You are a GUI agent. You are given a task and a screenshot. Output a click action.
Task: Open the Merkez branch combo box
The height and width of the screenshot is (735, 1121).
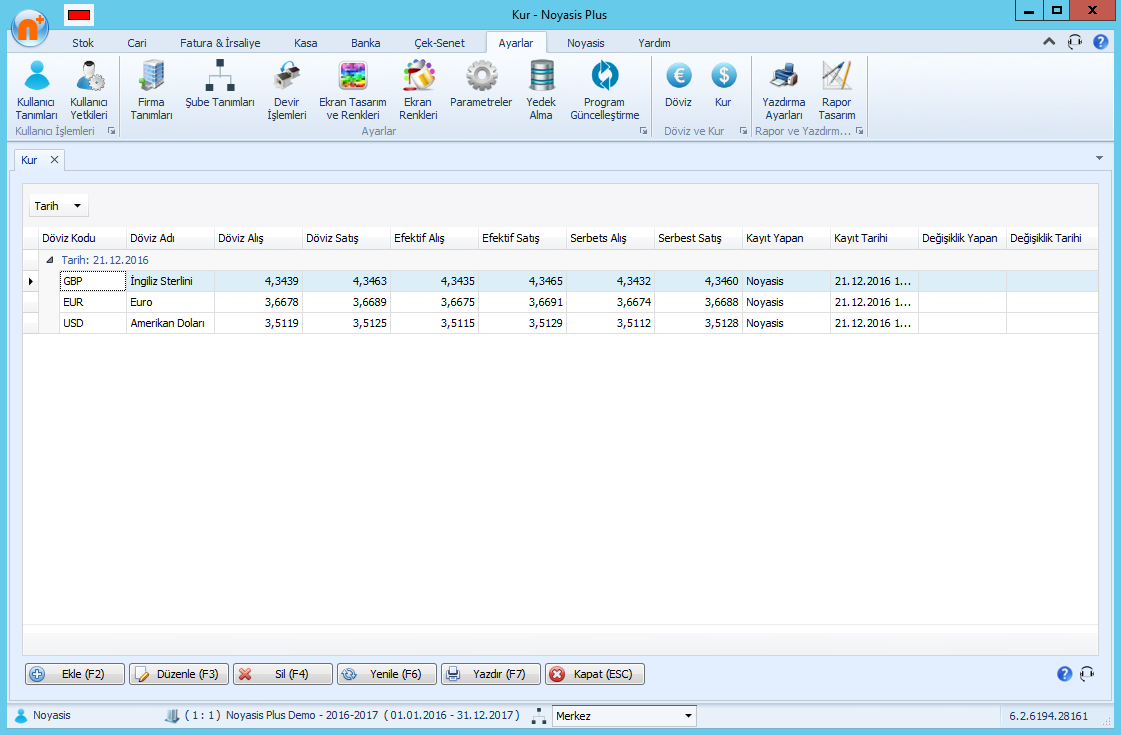pyautogui.click(x=624, y=716)
